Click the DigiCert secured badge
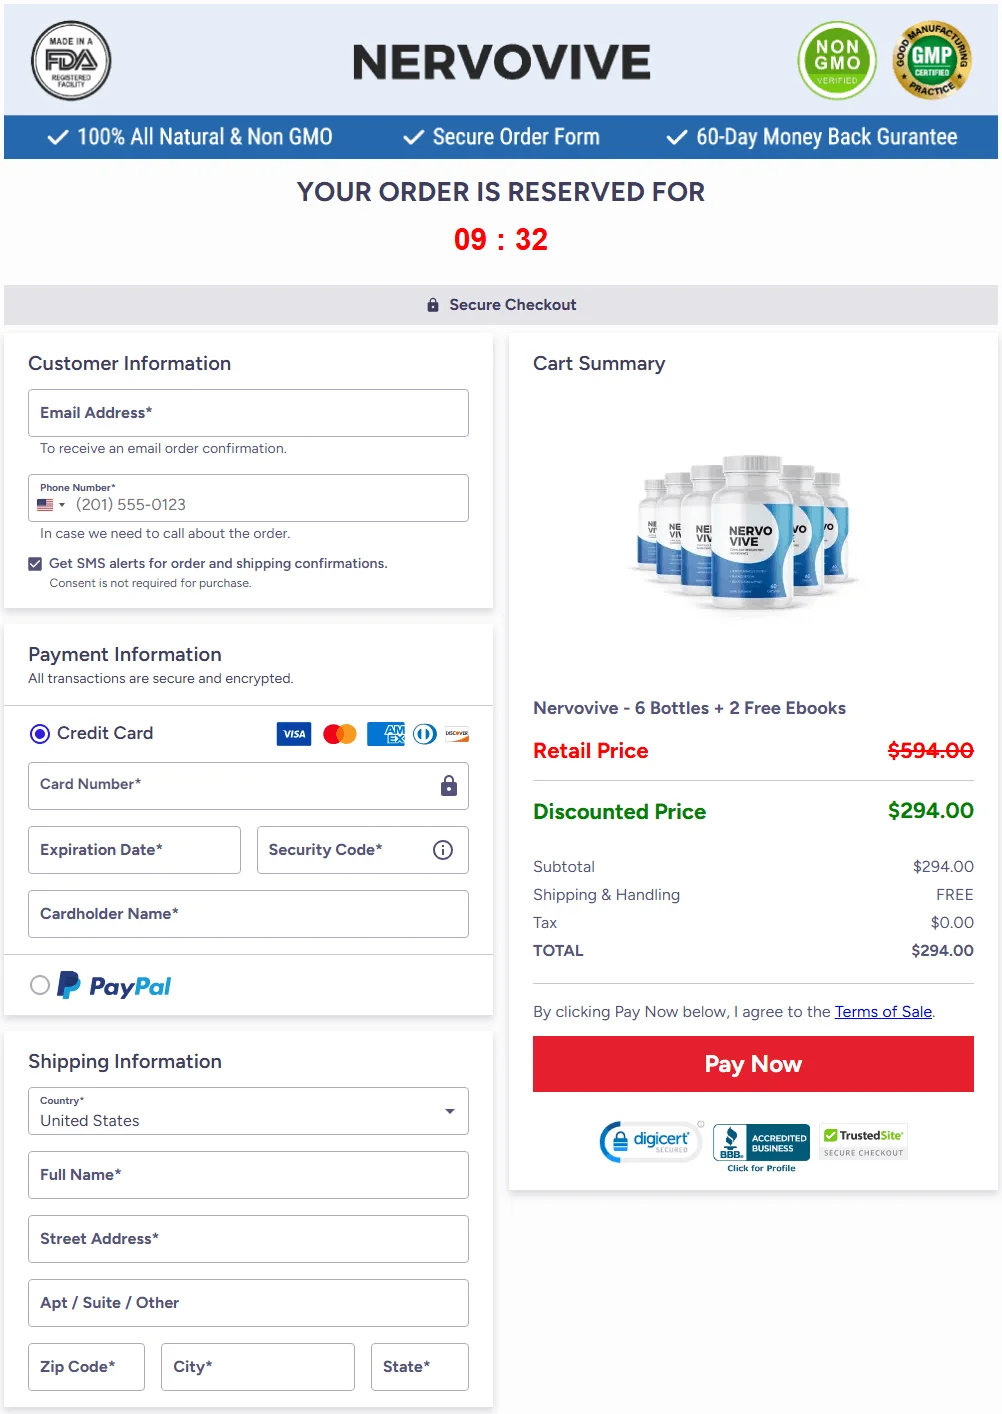Image resolution: width=1002 pixels, height=1414 pixels. pos(651,1141)
